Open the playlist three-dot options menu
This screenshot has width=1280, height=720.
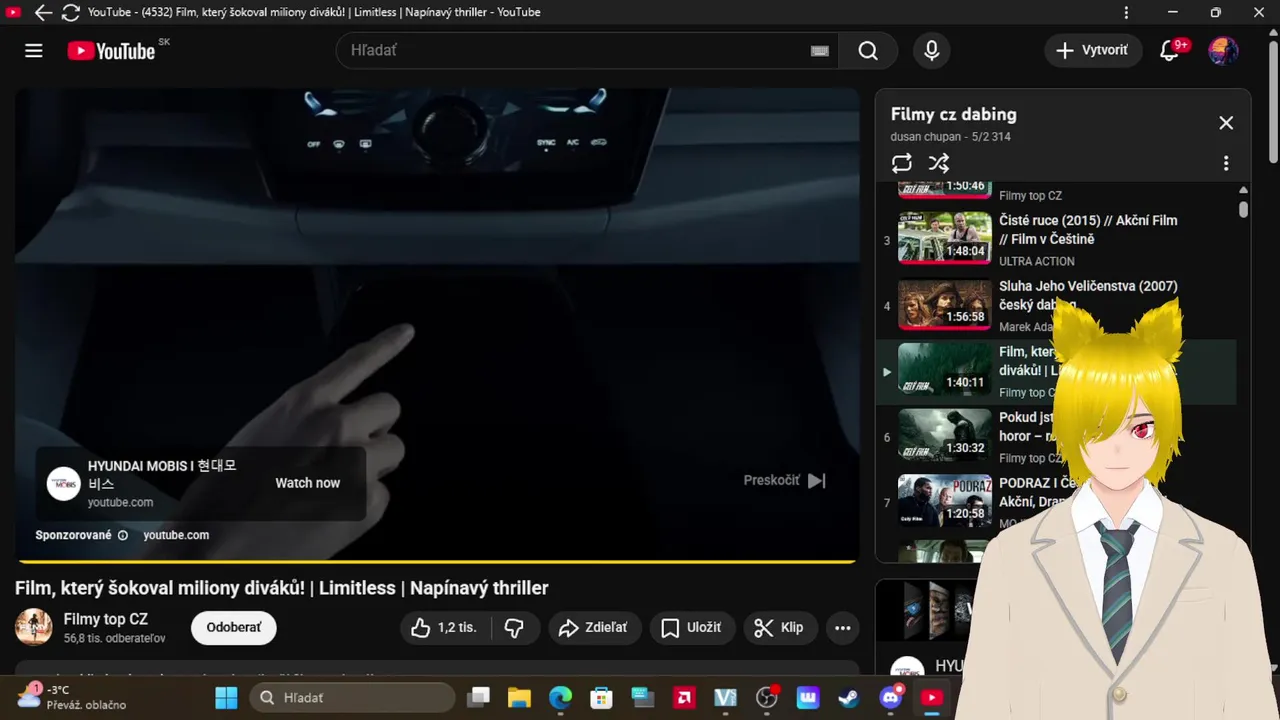(x=1226, y=163)
